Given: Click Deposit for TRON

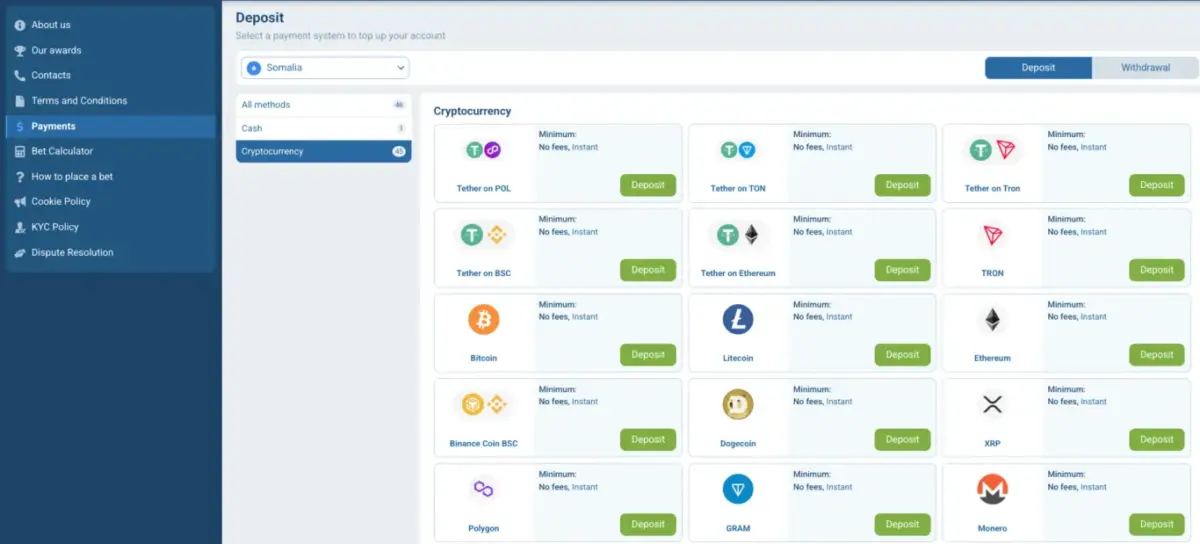Looking at the screenshot, I should pyautogui.click(x=1156, y=270).
